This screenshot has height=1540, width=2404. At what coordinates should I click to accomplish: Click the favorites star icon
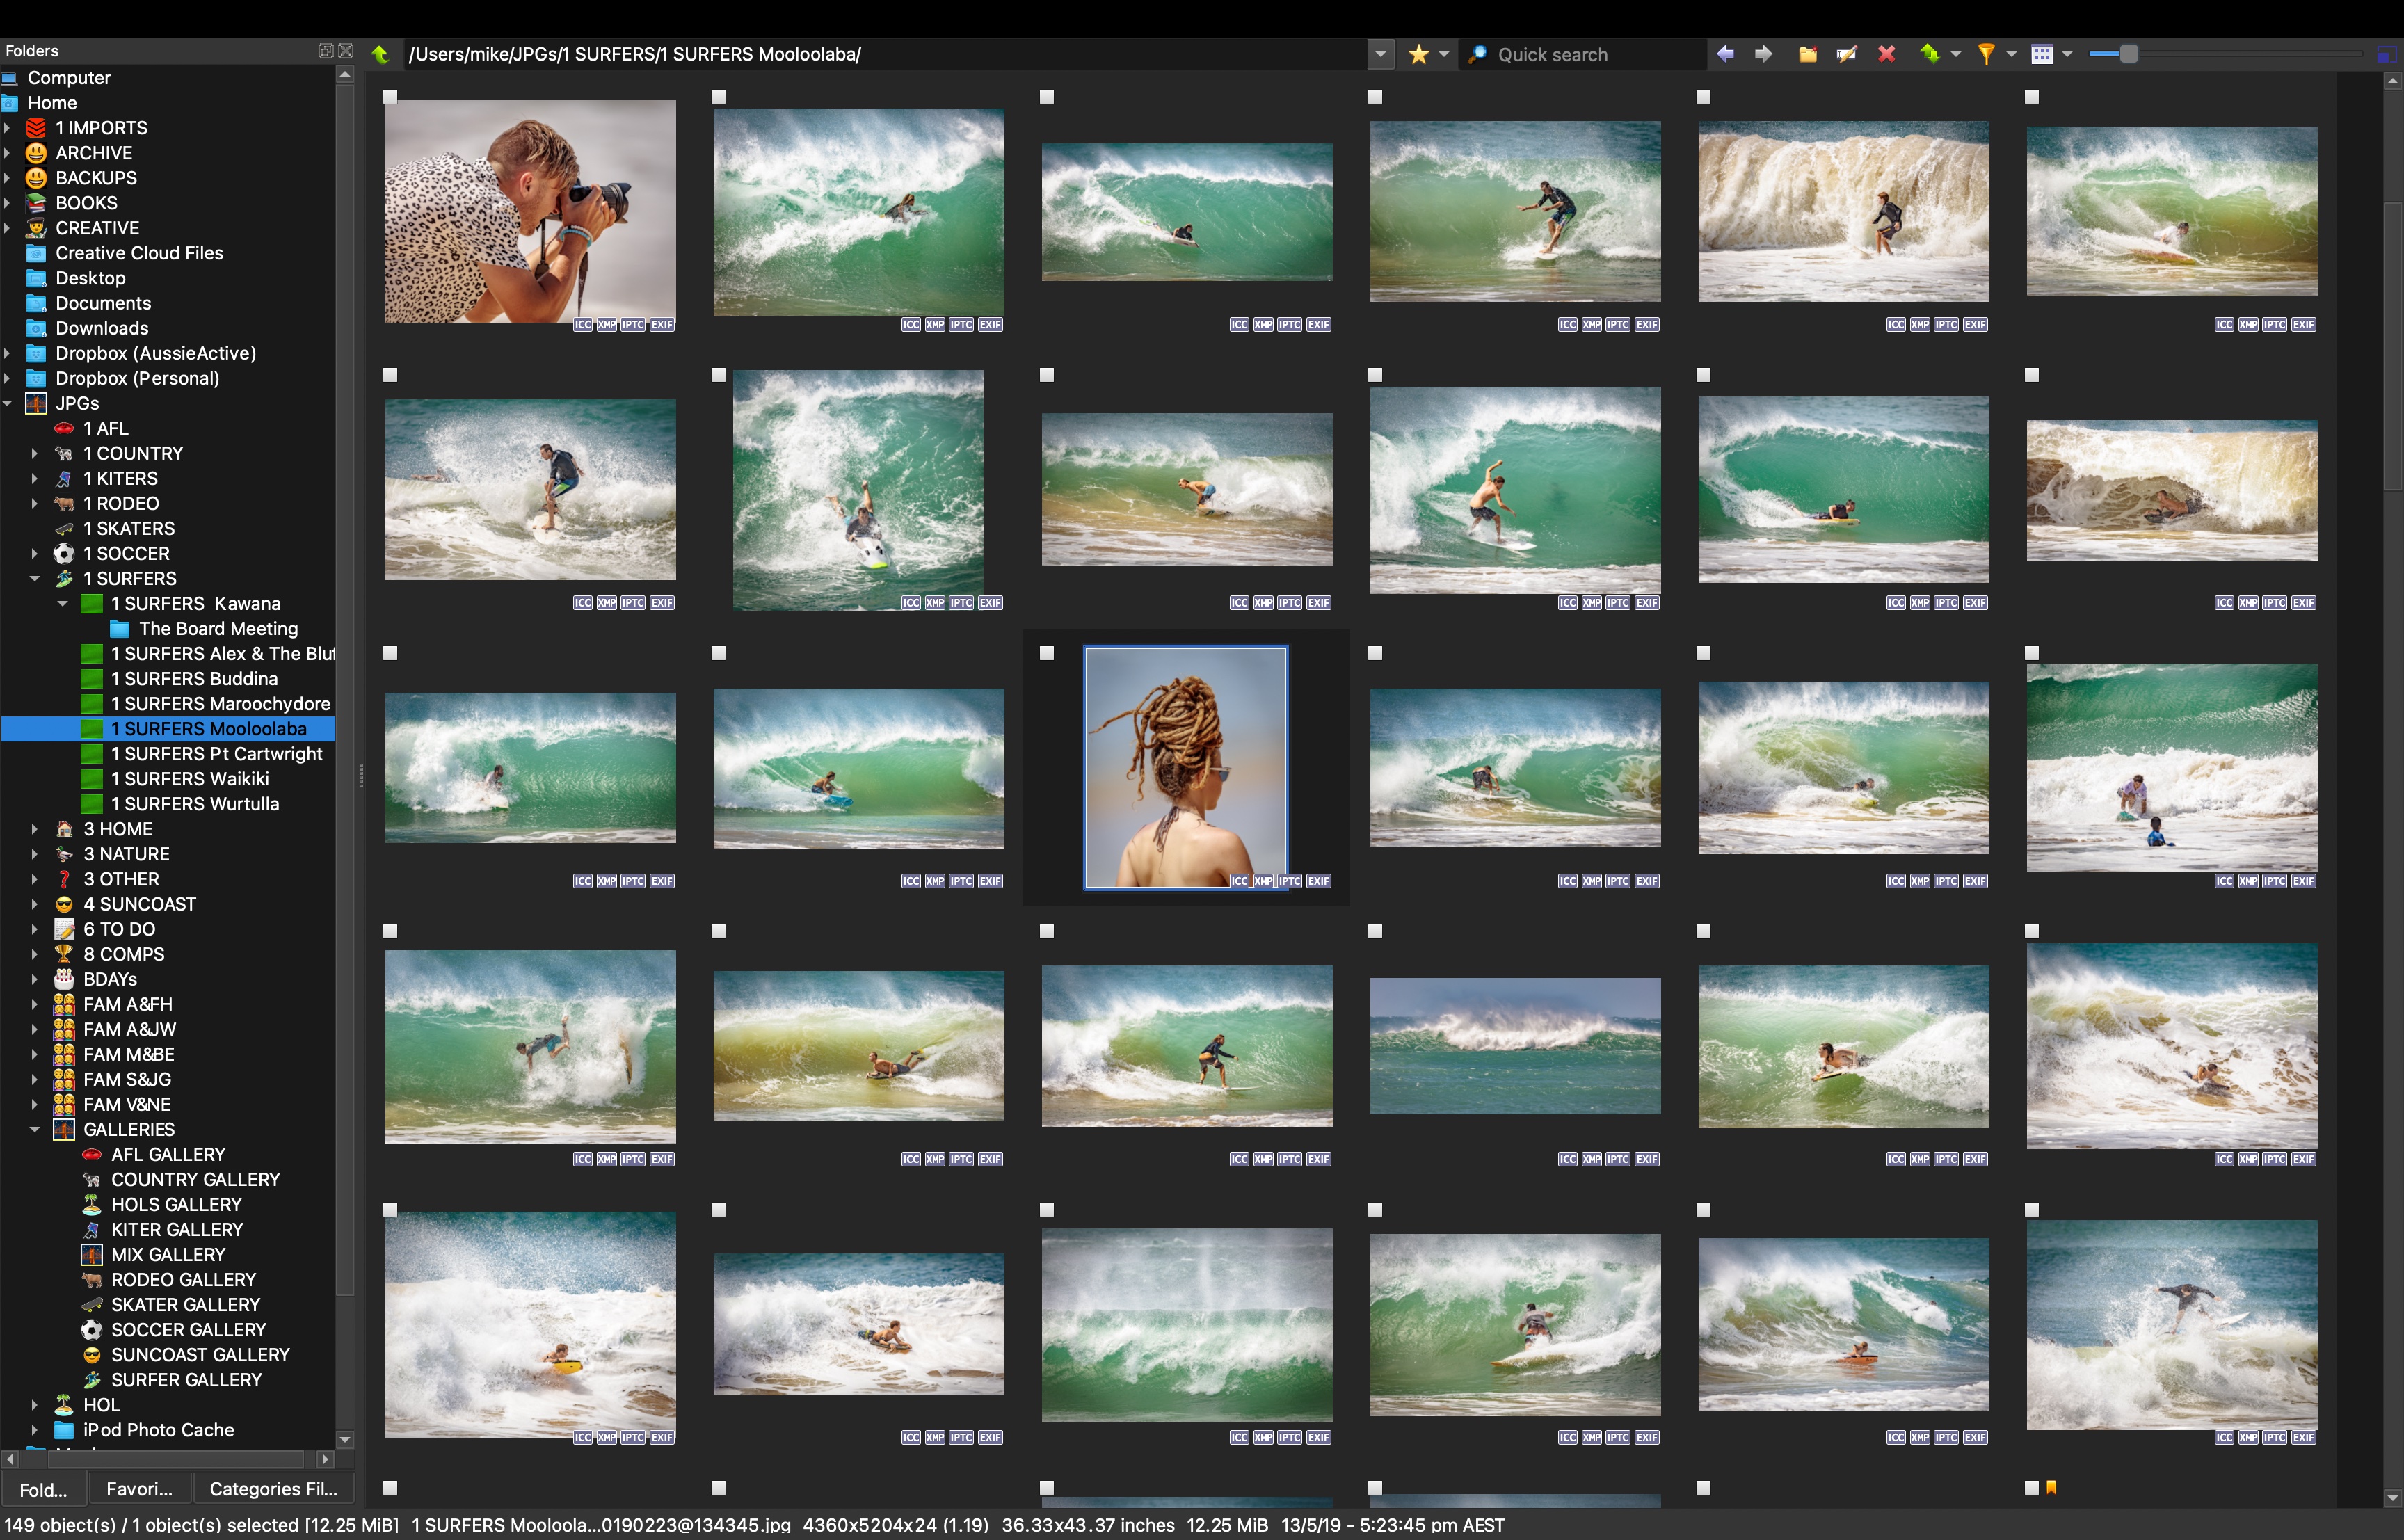(x=1418, y=54)
